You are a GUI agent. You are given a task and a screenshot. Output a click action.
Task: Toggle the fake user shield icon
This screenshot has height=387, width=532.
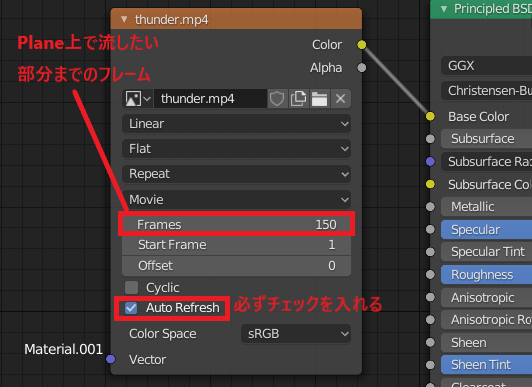click(x=277, y=99)
